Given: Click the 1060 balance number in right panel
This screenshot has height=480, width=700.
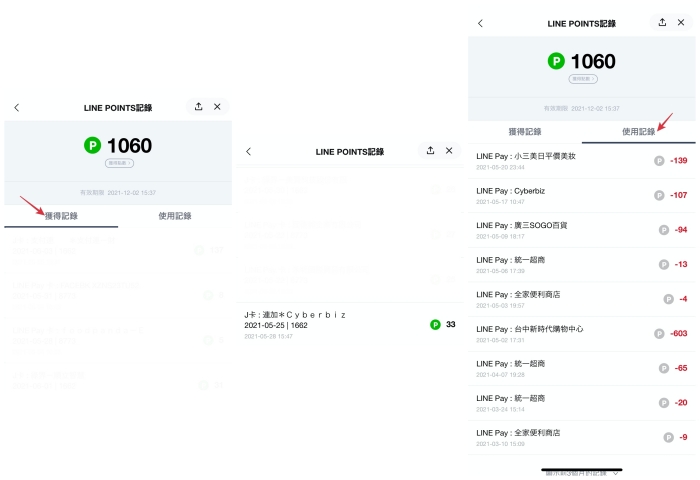Looking at the screenshot, I should (x=593, y=61).
